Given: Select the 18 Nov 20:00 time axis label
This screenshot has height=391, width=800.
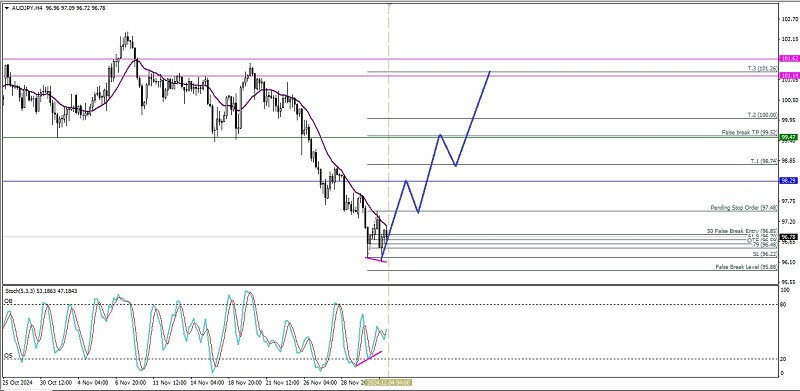Looking at the screenshot, I should tap(245, 382).
